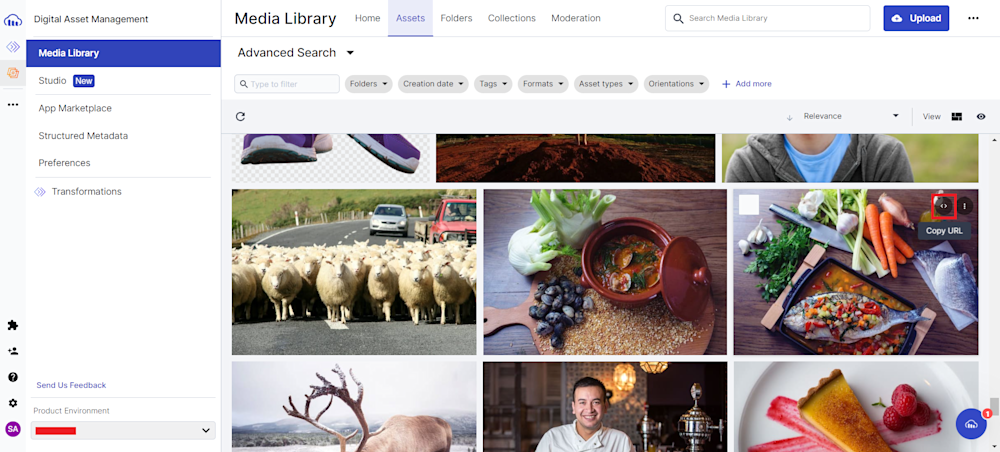
Task: Open the Orientations filter dropdown
Action: click(676, 84)
